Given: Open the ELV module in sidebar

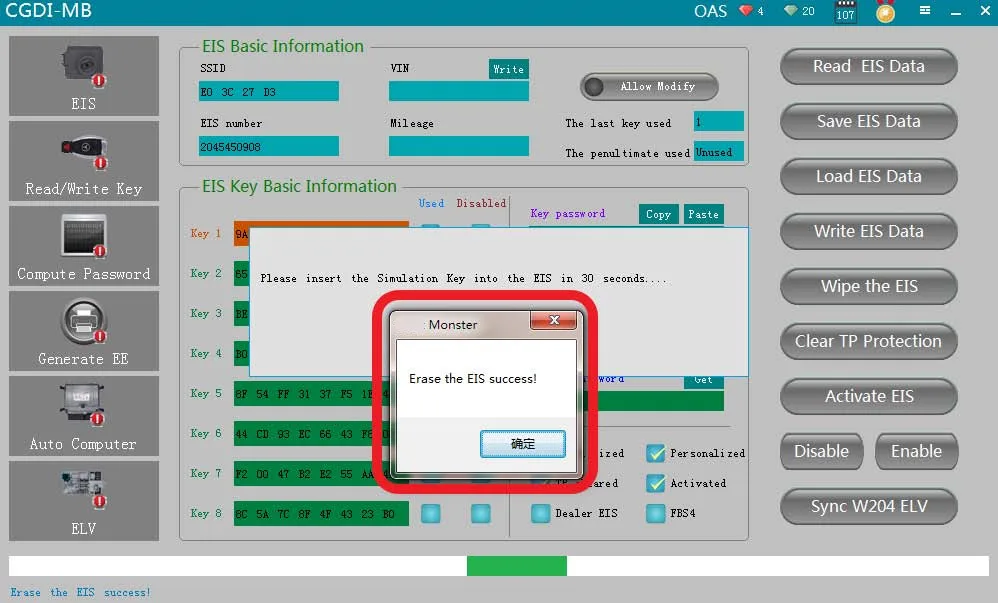Looking at the screenshot, I should click(x=83, y=501).
